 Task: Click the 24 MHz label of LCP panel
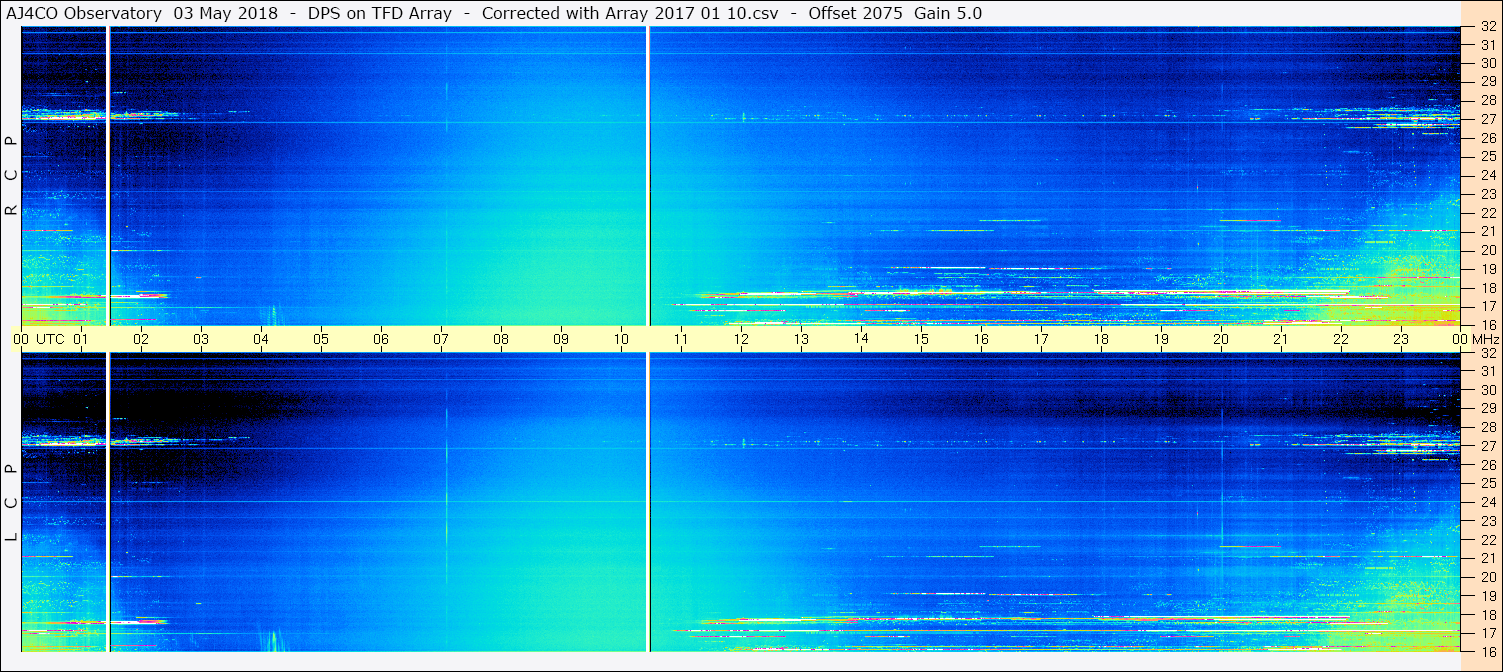point(1488,502)
